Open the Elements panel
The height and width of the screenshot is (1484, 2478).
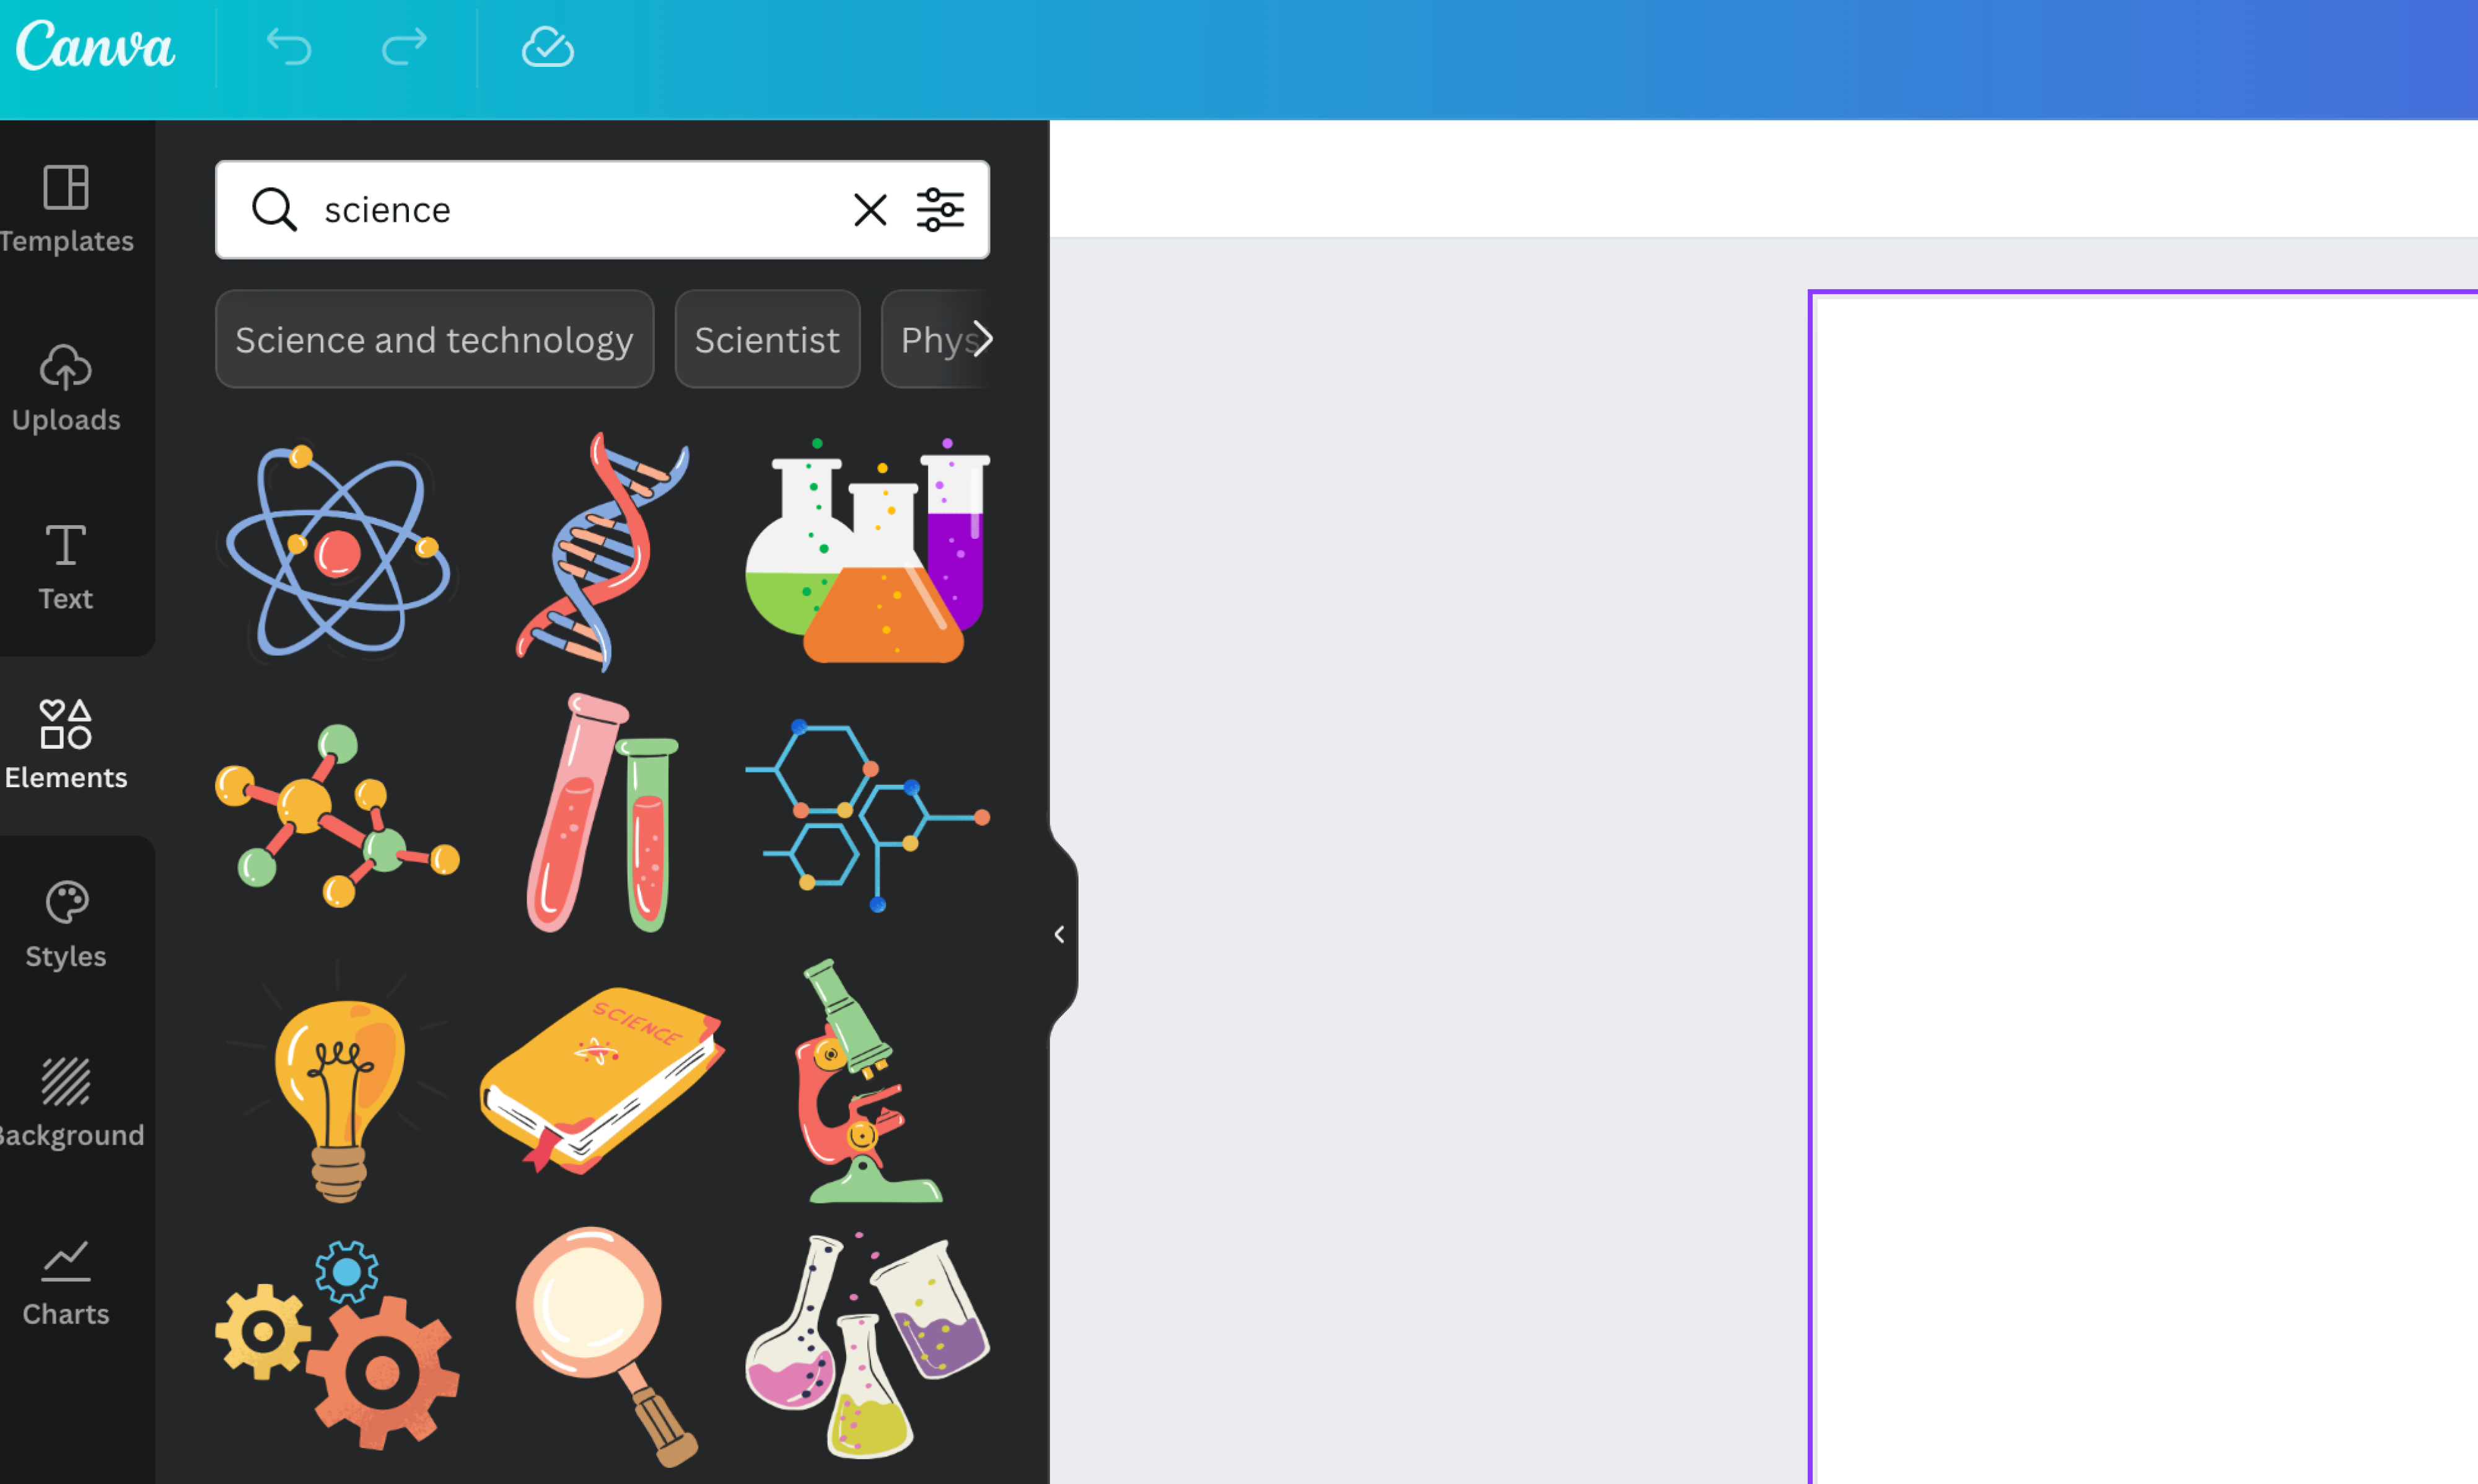(65, 738)
